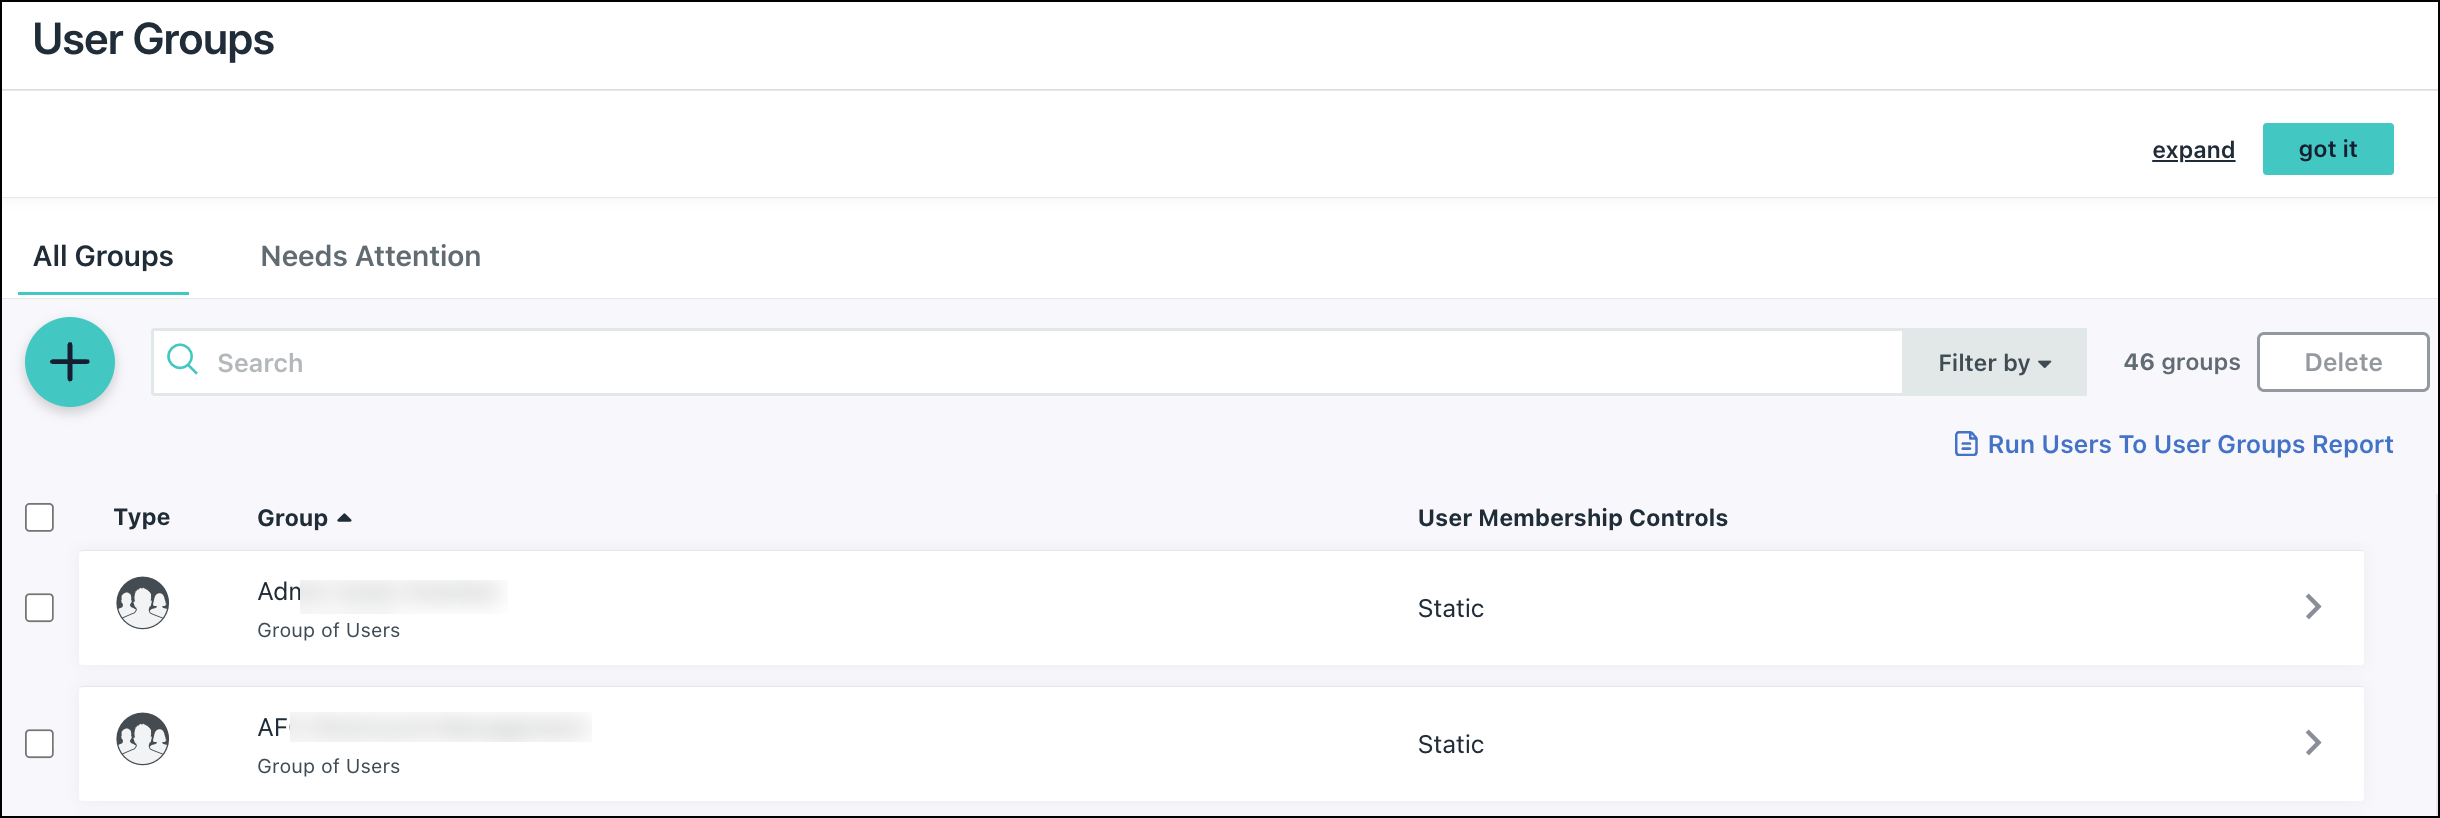Click the User Membership Controls column header
The width and height of the screenshot is (2440, 818).
click(1572, 518)
